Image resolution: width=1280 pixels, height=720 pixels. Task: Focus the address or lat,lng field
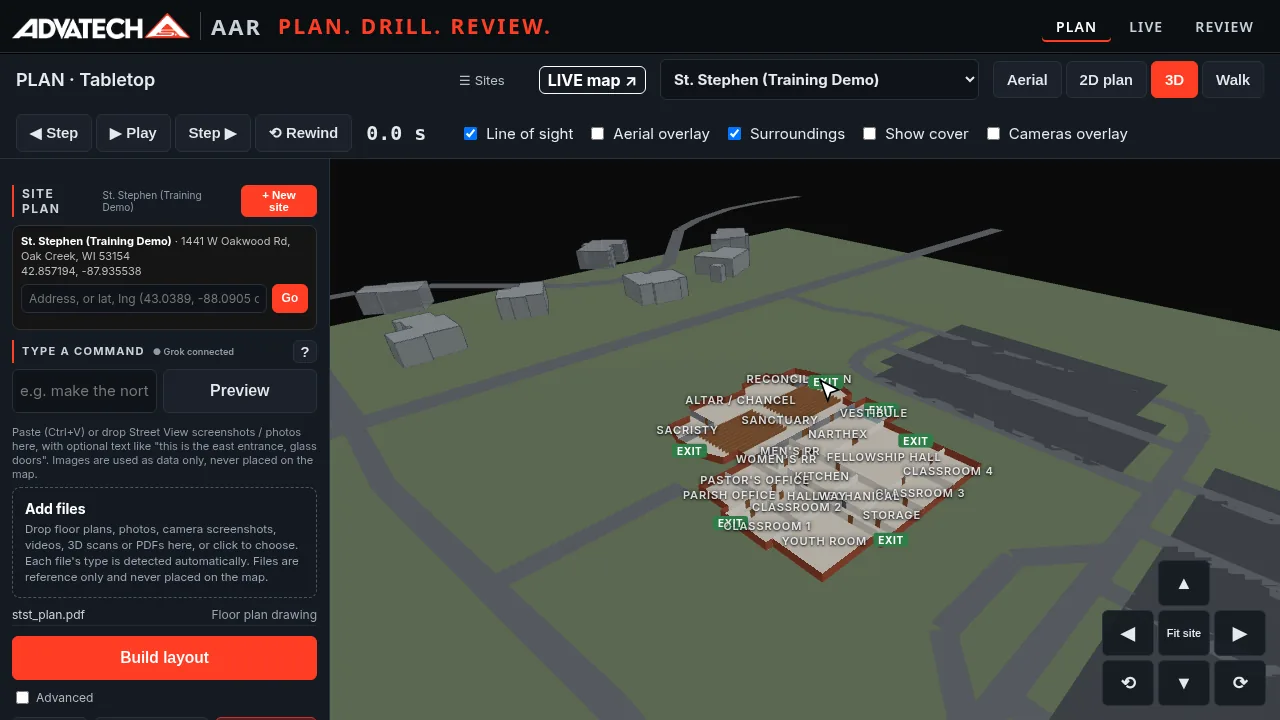click(144, 298)
